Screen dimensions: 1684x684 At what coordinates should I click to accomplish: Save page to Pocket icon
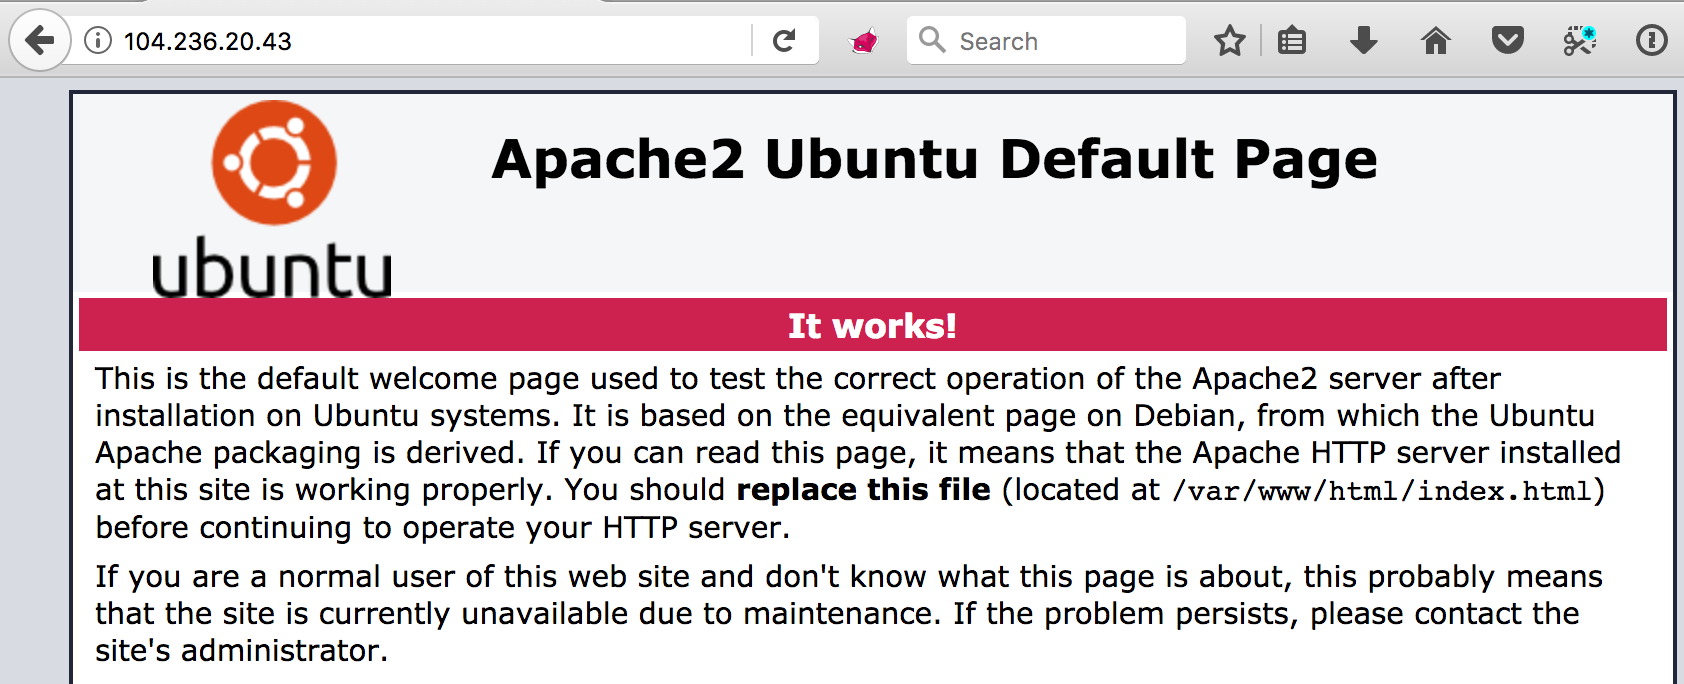[x=1508, y=41]
